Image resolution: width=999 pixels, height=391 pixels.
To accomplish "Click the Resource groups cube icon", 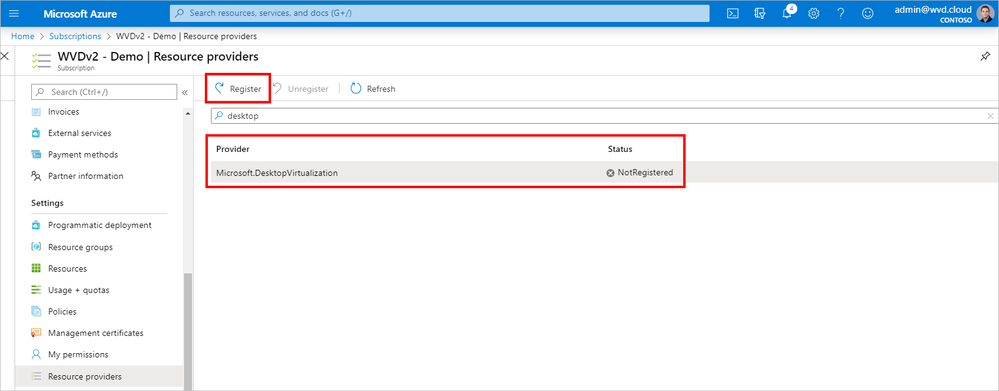I will click(36, 246).
